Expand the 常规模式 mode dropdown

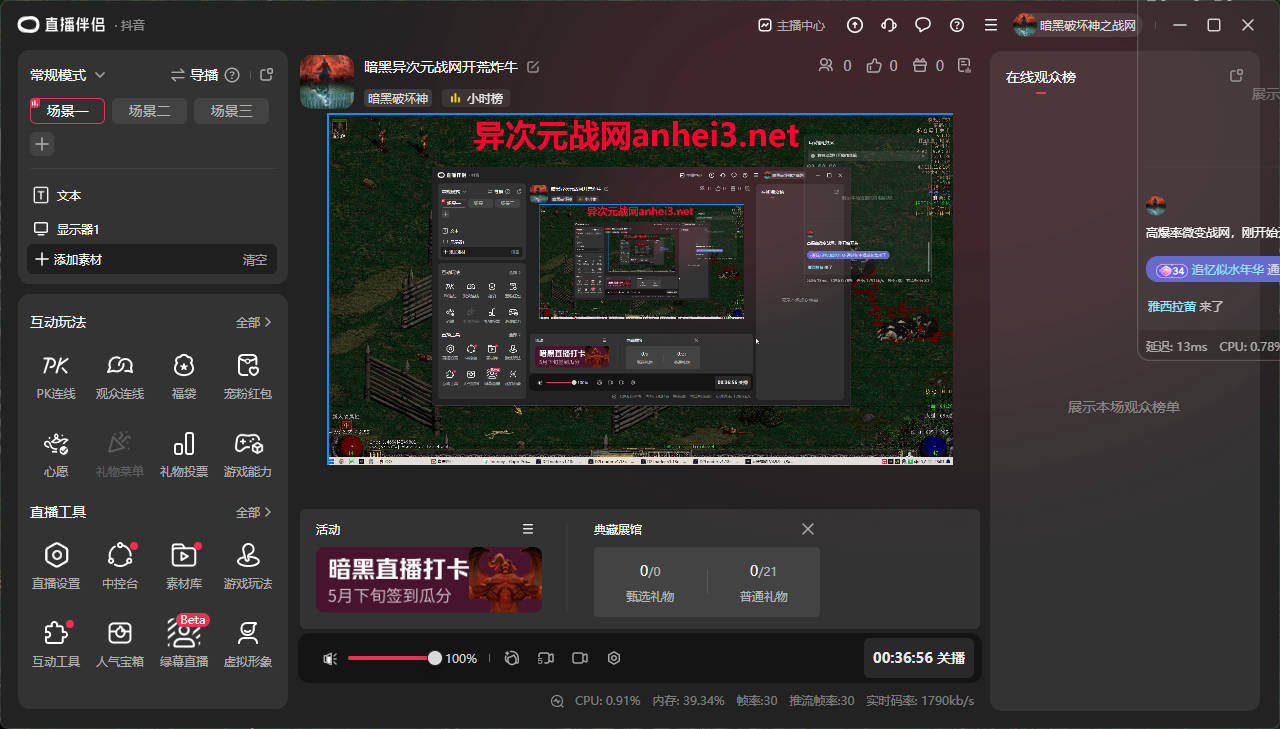coord(68,75)
